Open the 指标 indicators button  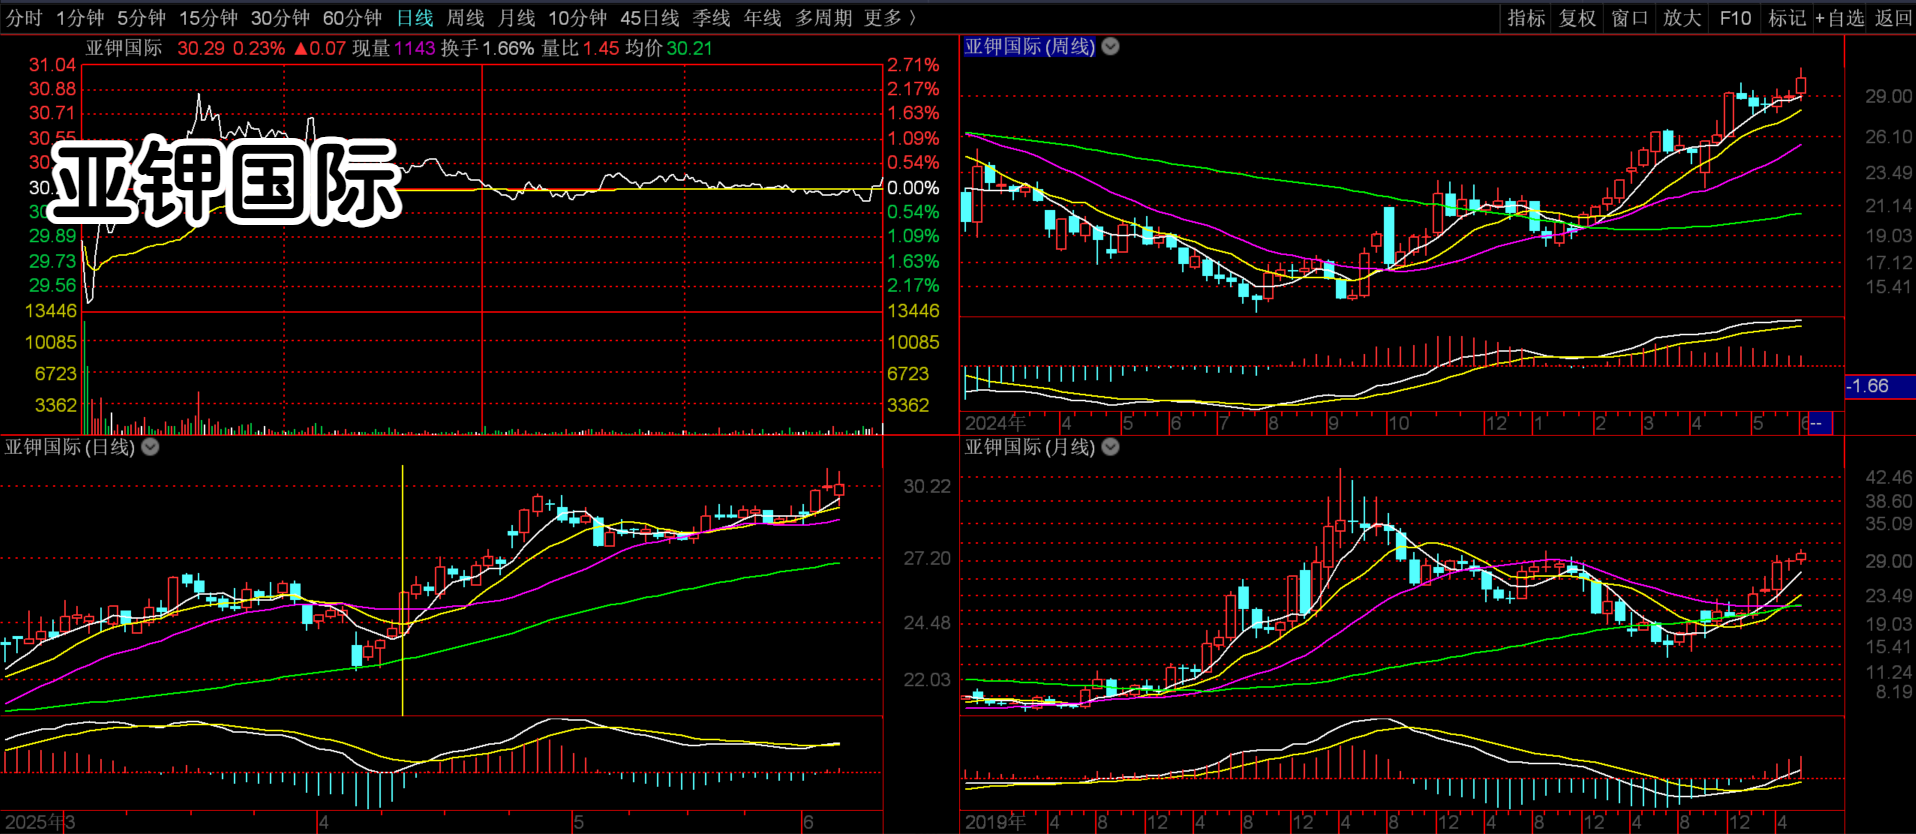coord(1526,18)
